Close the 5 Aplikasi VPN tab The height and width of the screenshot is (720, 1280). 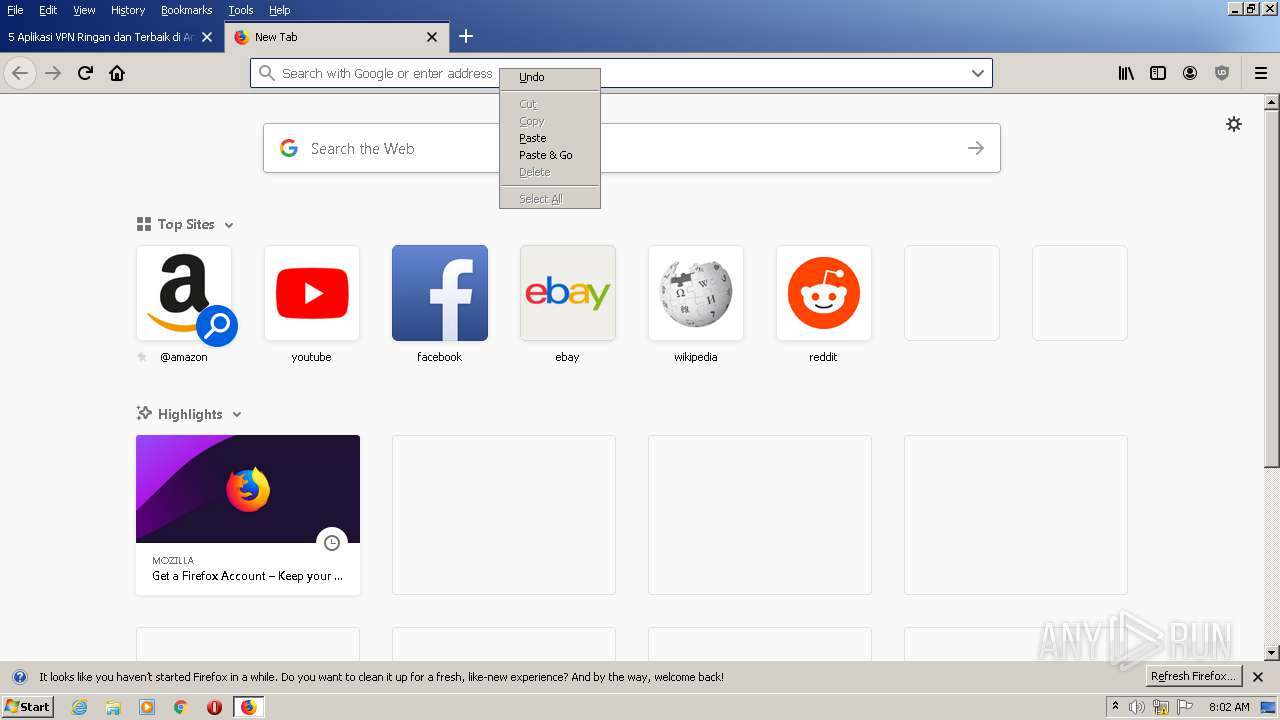click(207, 37)
